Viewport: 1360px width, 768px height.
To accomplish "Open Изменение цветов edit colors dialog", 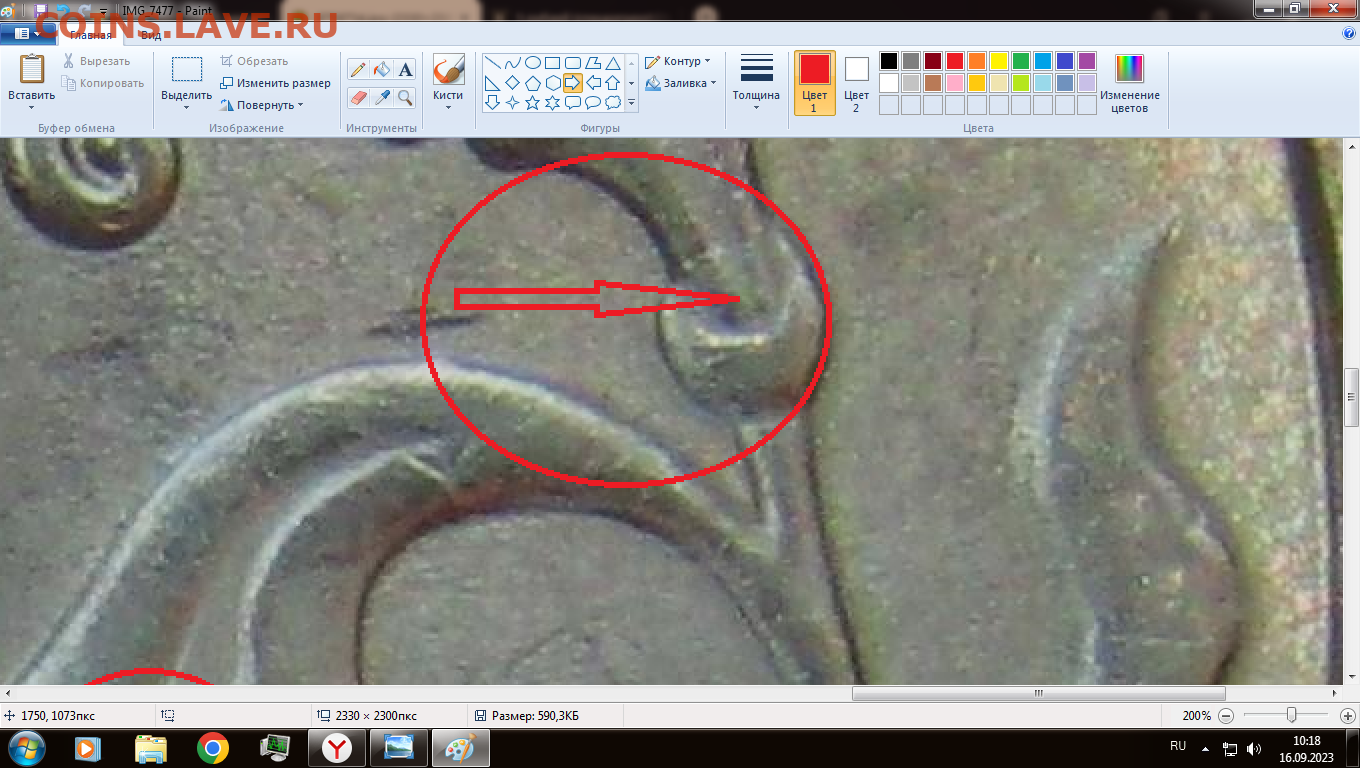I will pyautogui.click(x=1129, y=83).
